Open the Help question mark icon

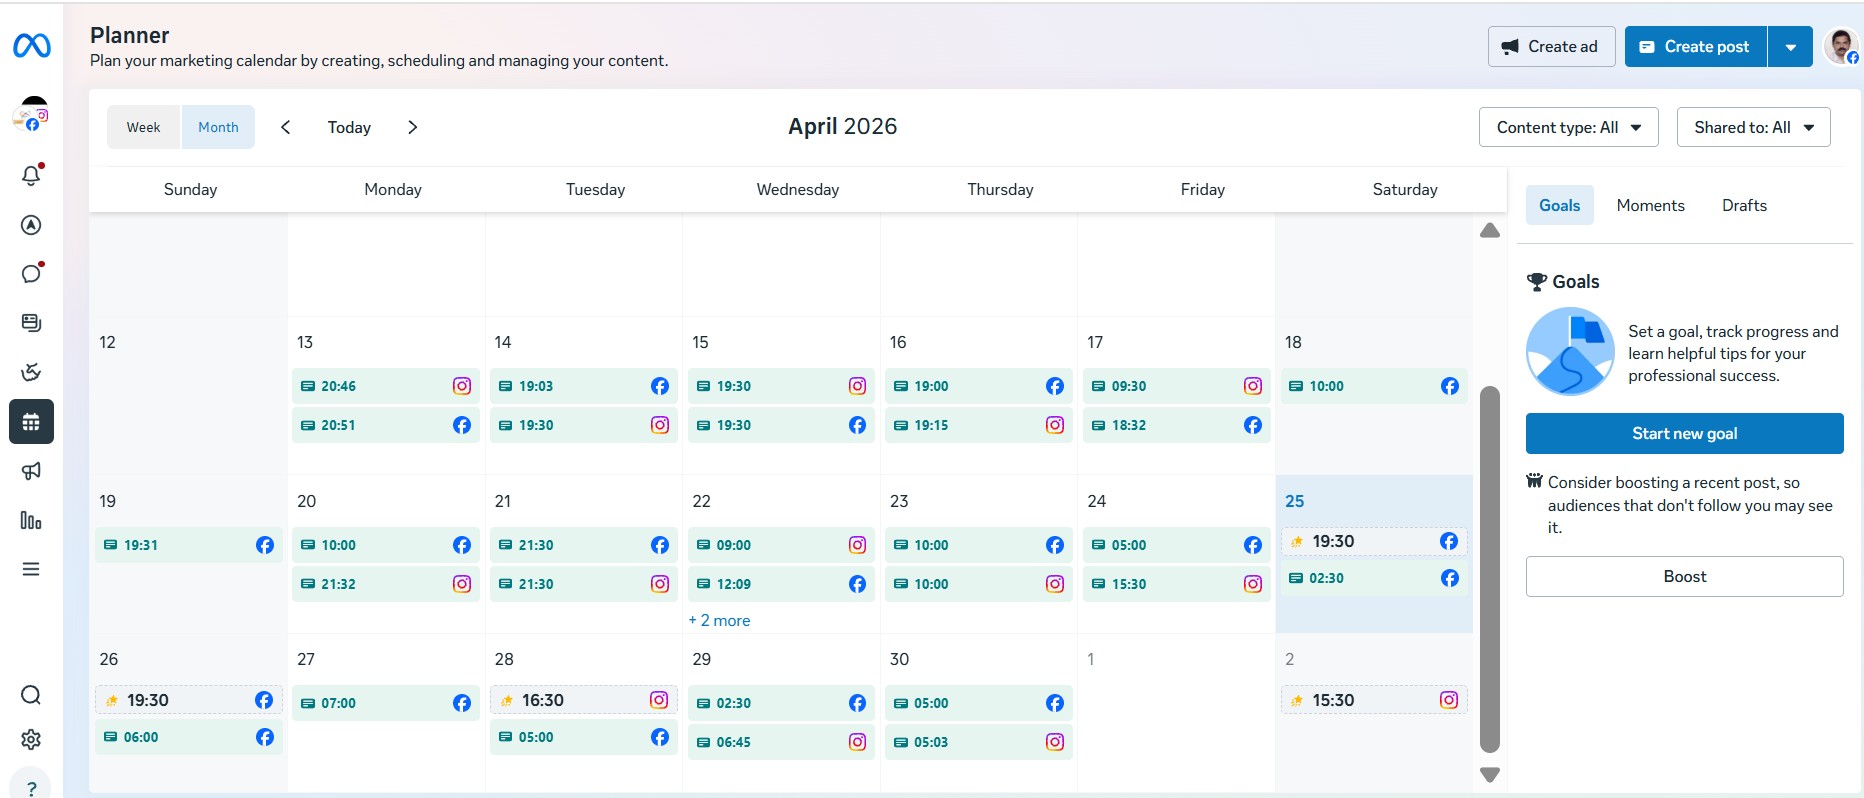[x=31, y=786]
